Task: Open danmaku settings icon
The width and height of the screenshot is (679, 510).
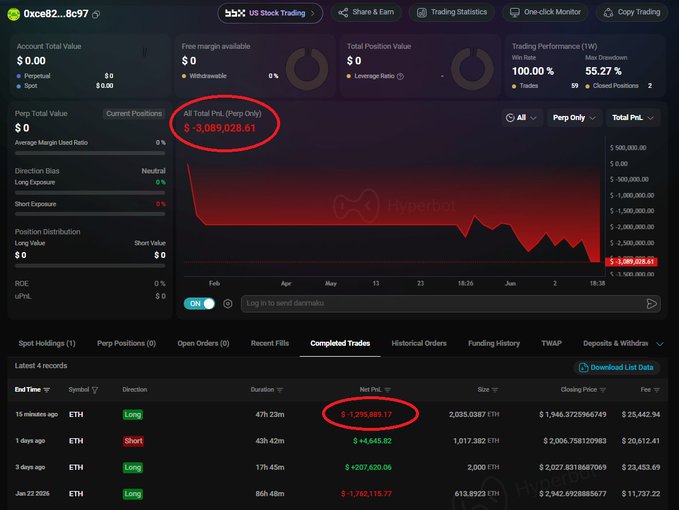Action: [x=228, y=304]
